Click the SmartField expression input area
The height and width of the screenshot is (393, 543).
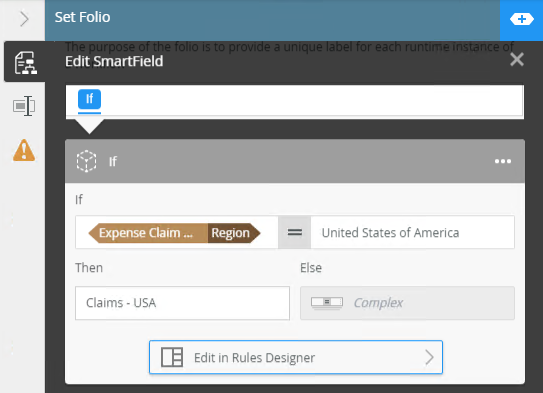[x=295, y=101]
